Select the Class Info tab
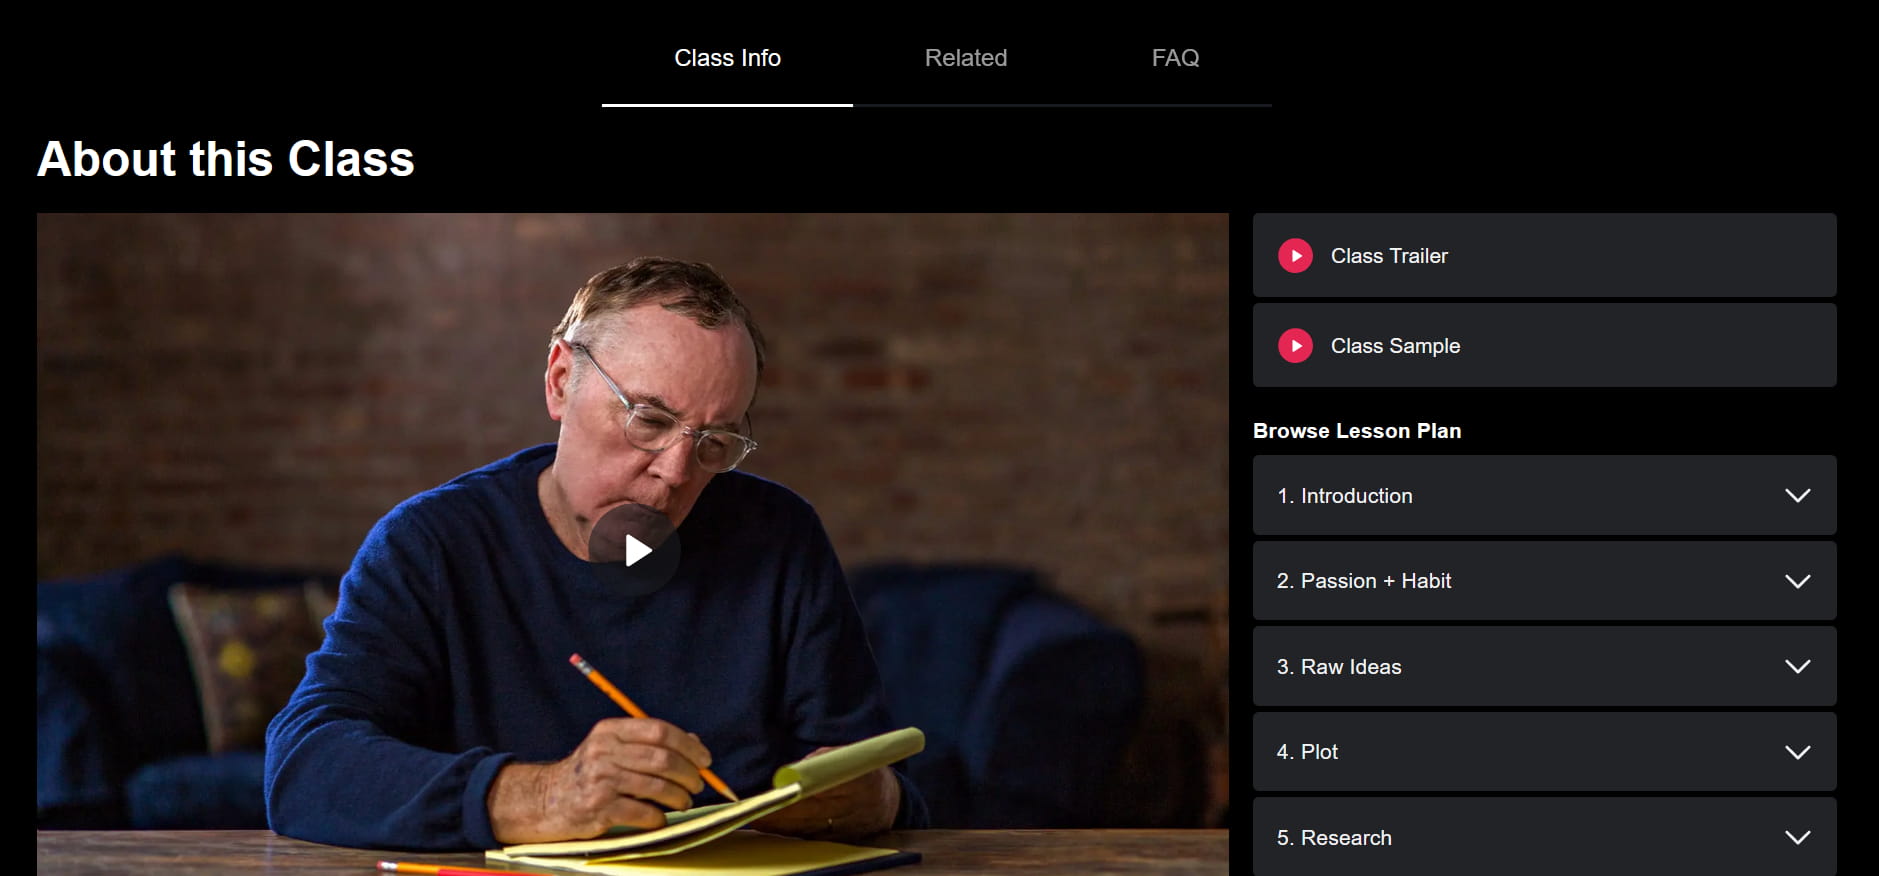Image resolution: width=1879 pixels, height=876 pixels. (727, 58)
